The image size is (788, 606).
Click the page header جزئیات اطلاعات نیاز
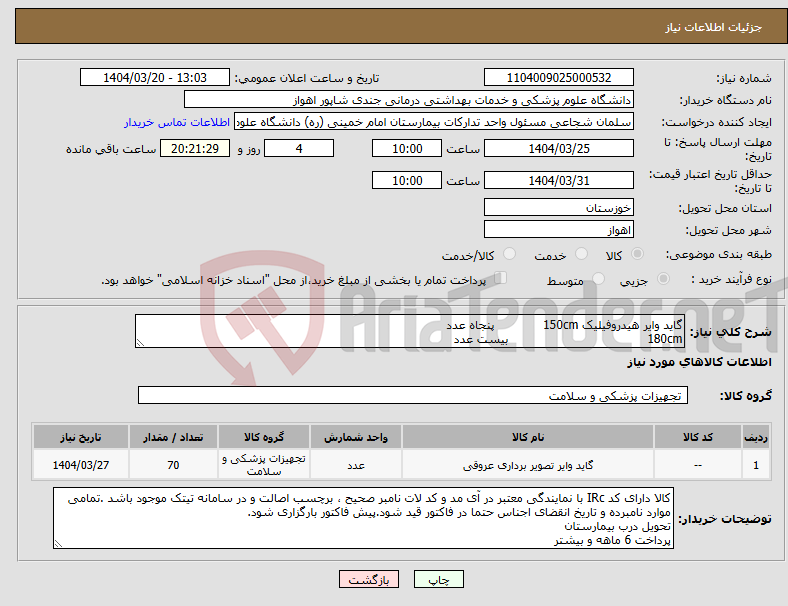(x=713, y=27)
